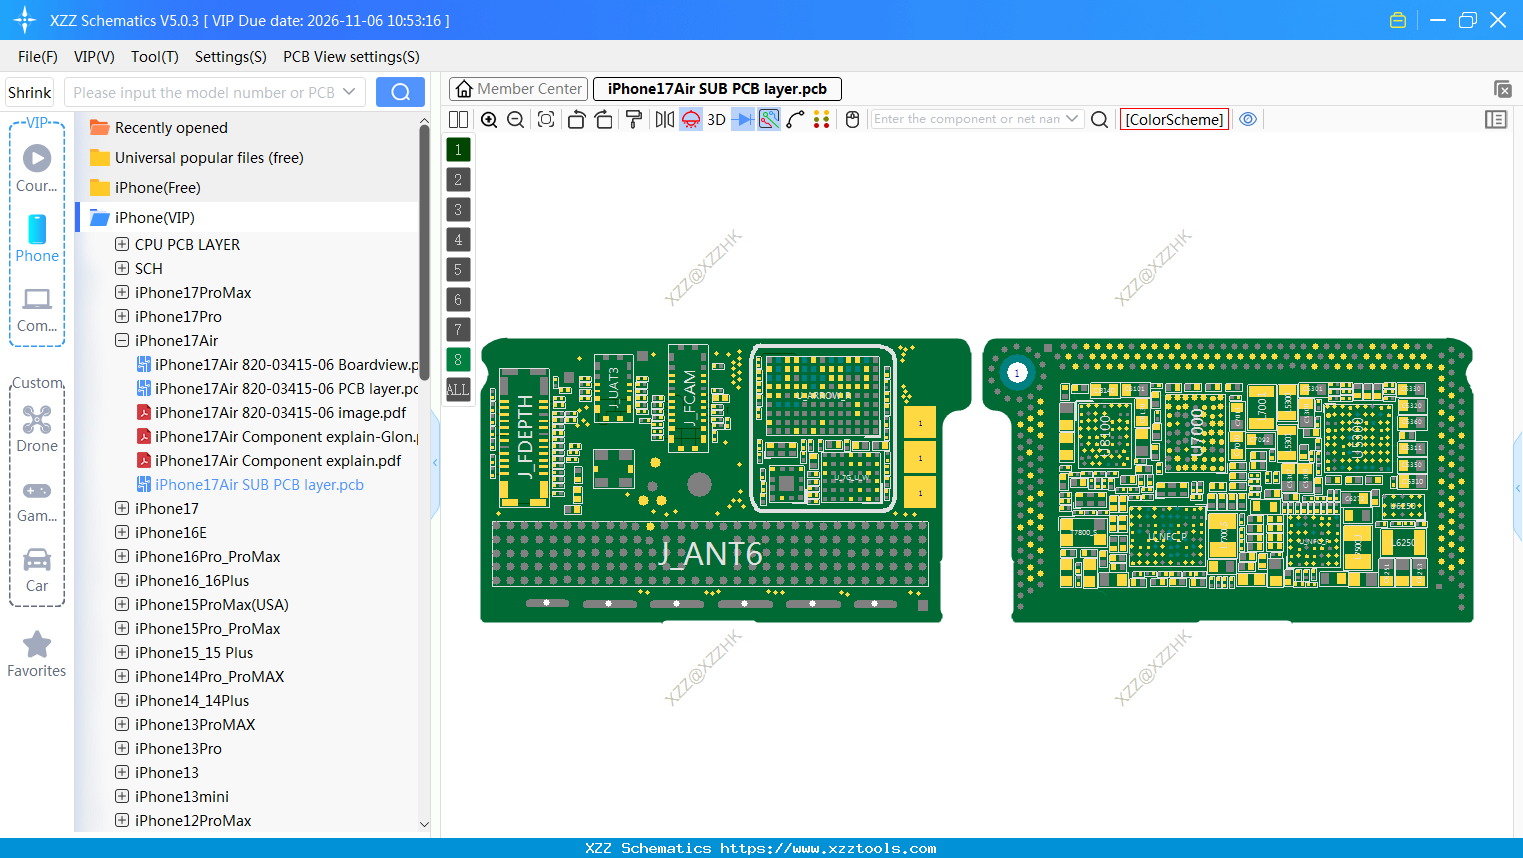Rotate the board counterclockwise
1523x858 pixels.
(576, 120)
